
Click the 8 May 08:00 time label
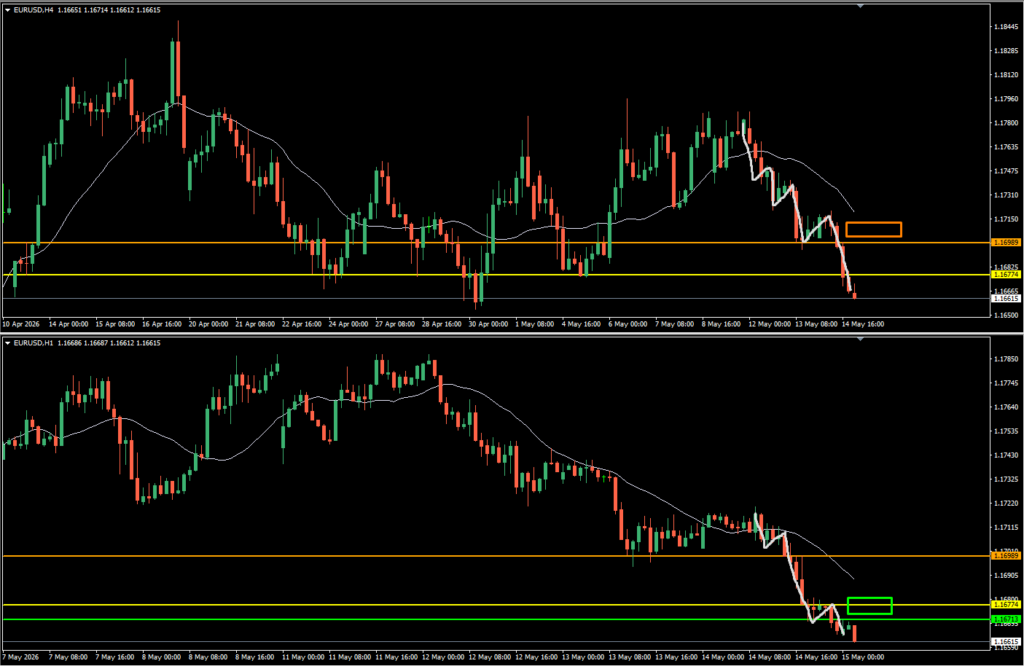coord(208,657)
